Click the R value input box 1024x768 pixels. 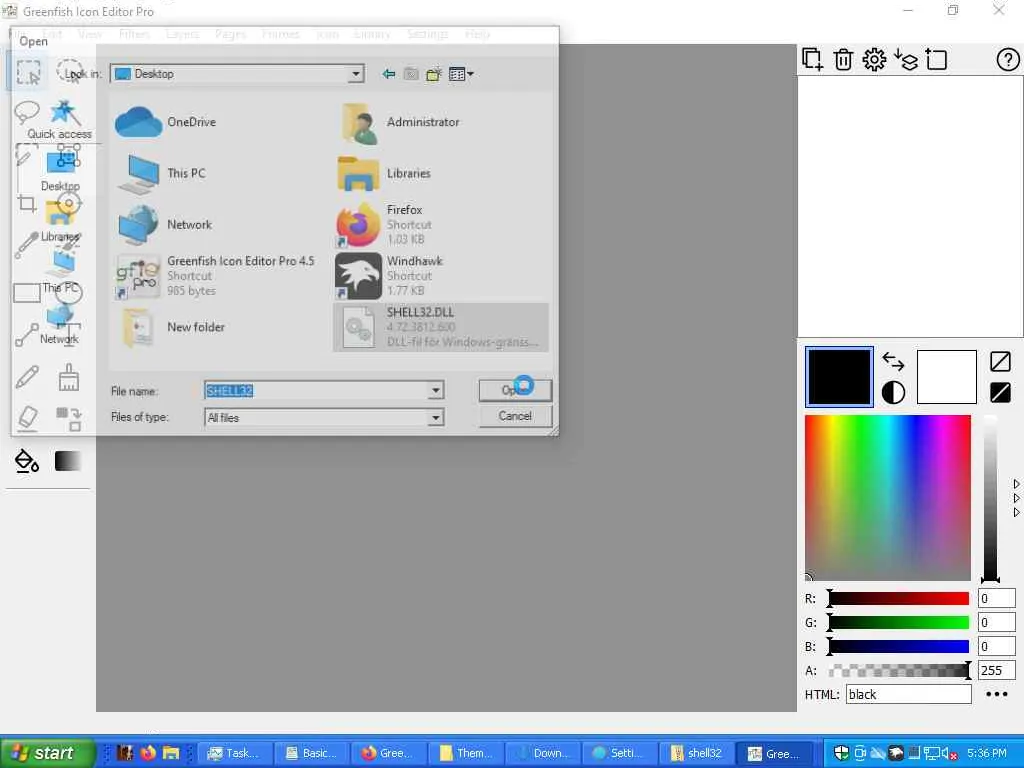pos(996,598)
